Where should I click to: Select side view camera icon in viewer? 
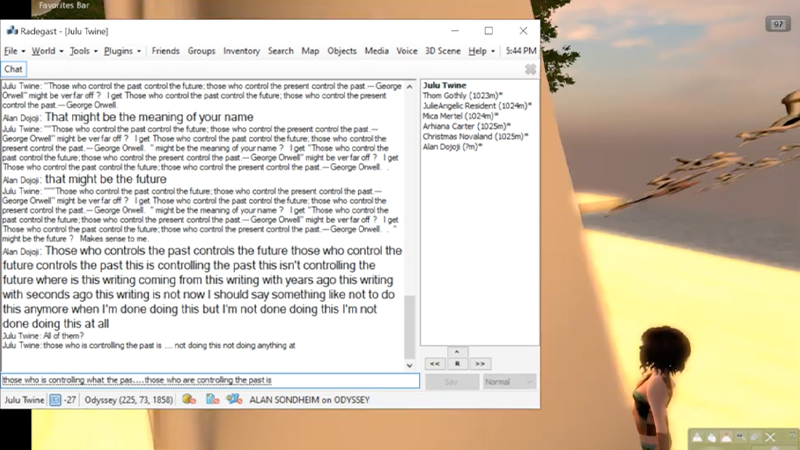point(711,437)
